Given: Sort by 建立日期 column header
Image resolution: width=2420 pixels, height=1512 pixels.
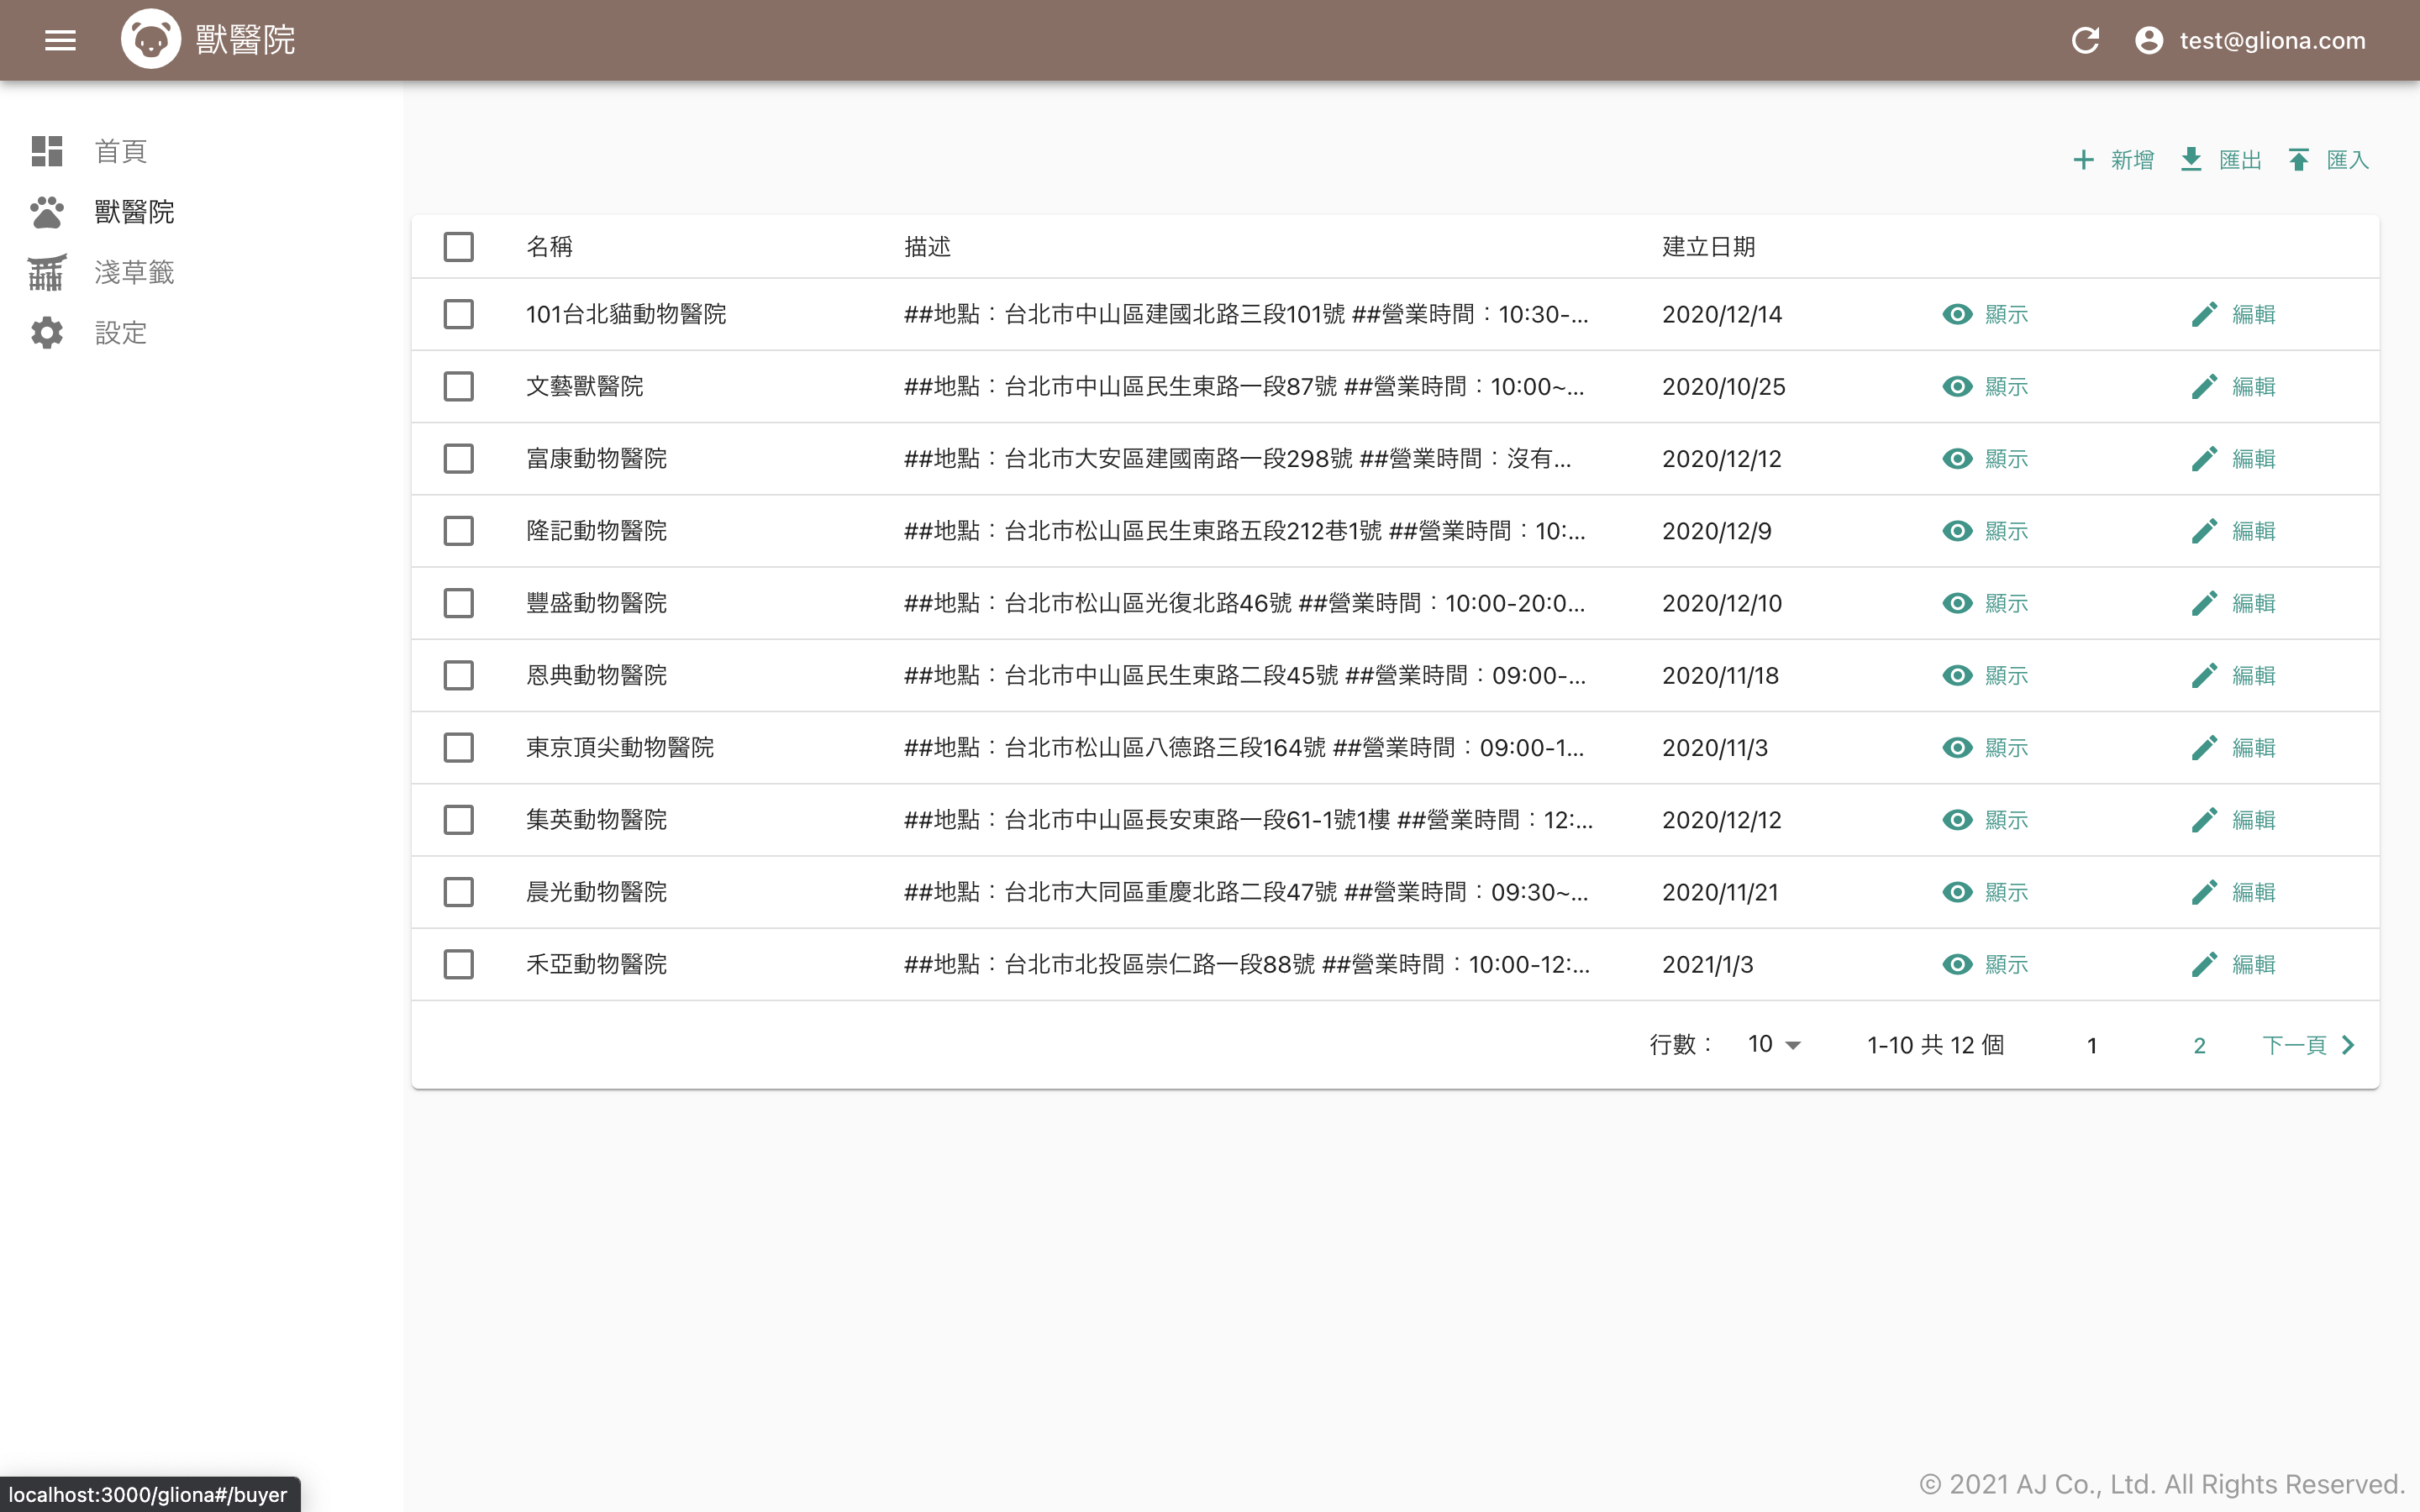Looking at the screenshot, I should click(1708, 247).
